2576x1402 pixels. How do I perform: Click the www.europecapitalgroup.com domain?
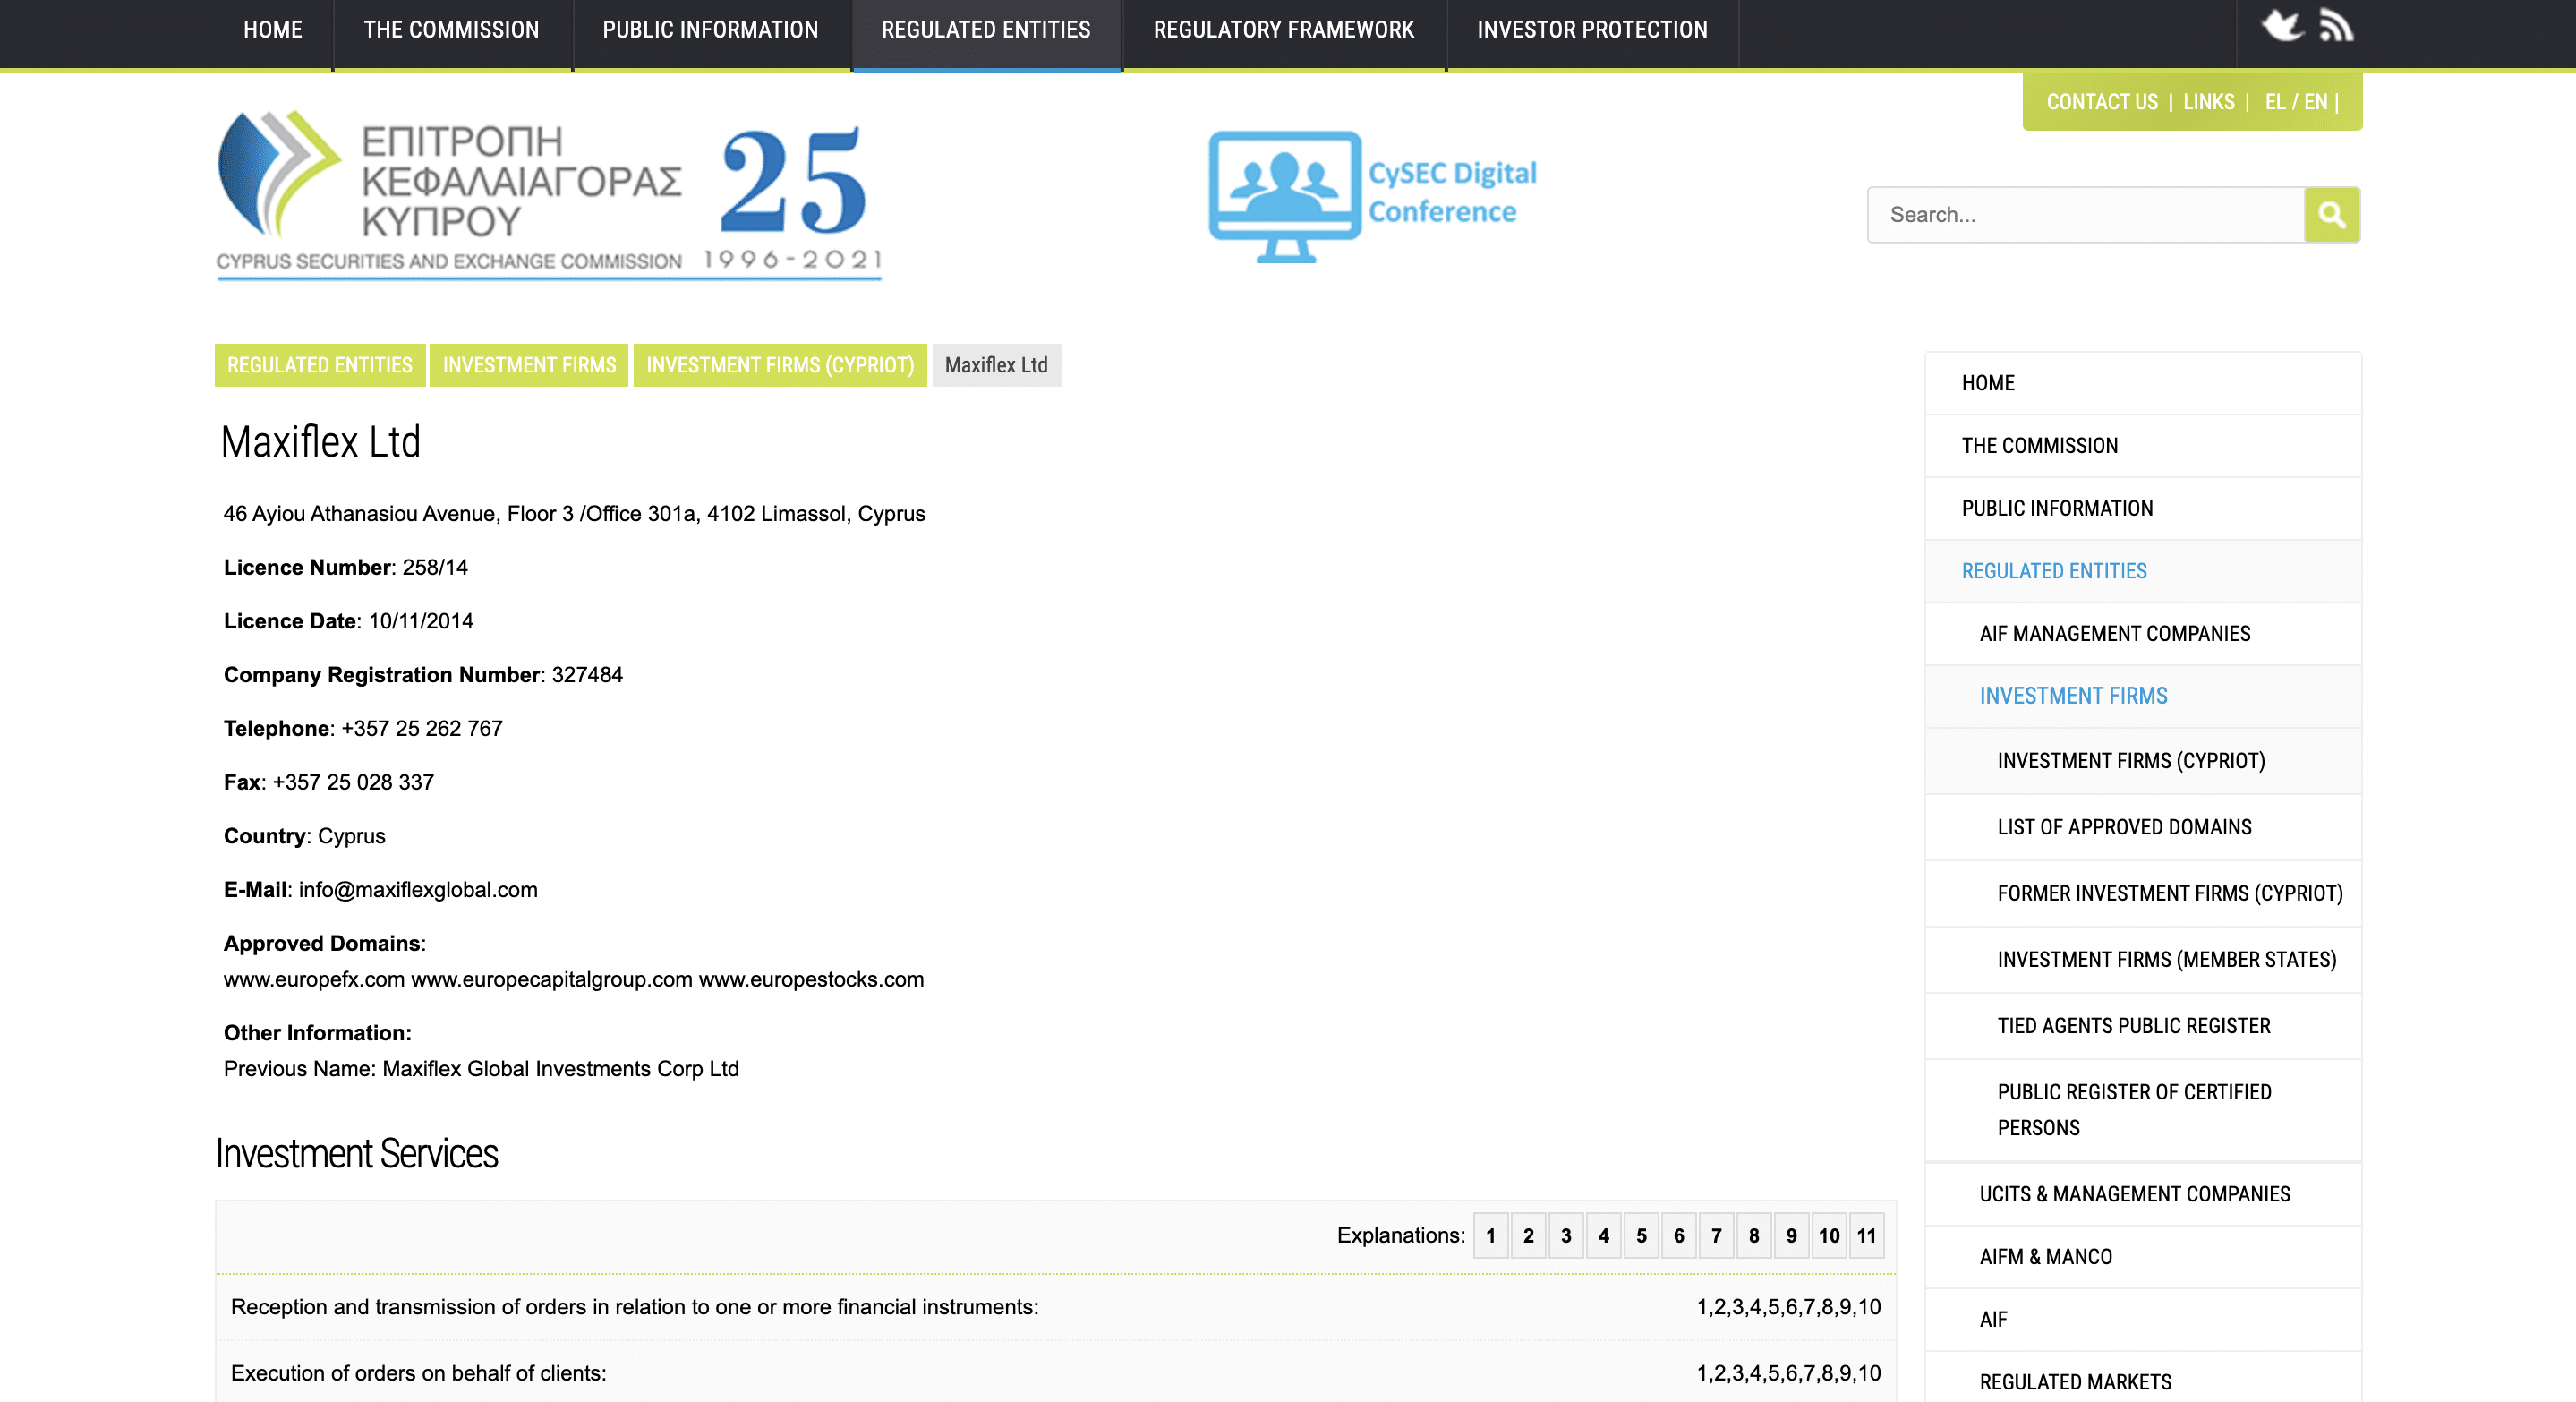click(x=552, y=979)
